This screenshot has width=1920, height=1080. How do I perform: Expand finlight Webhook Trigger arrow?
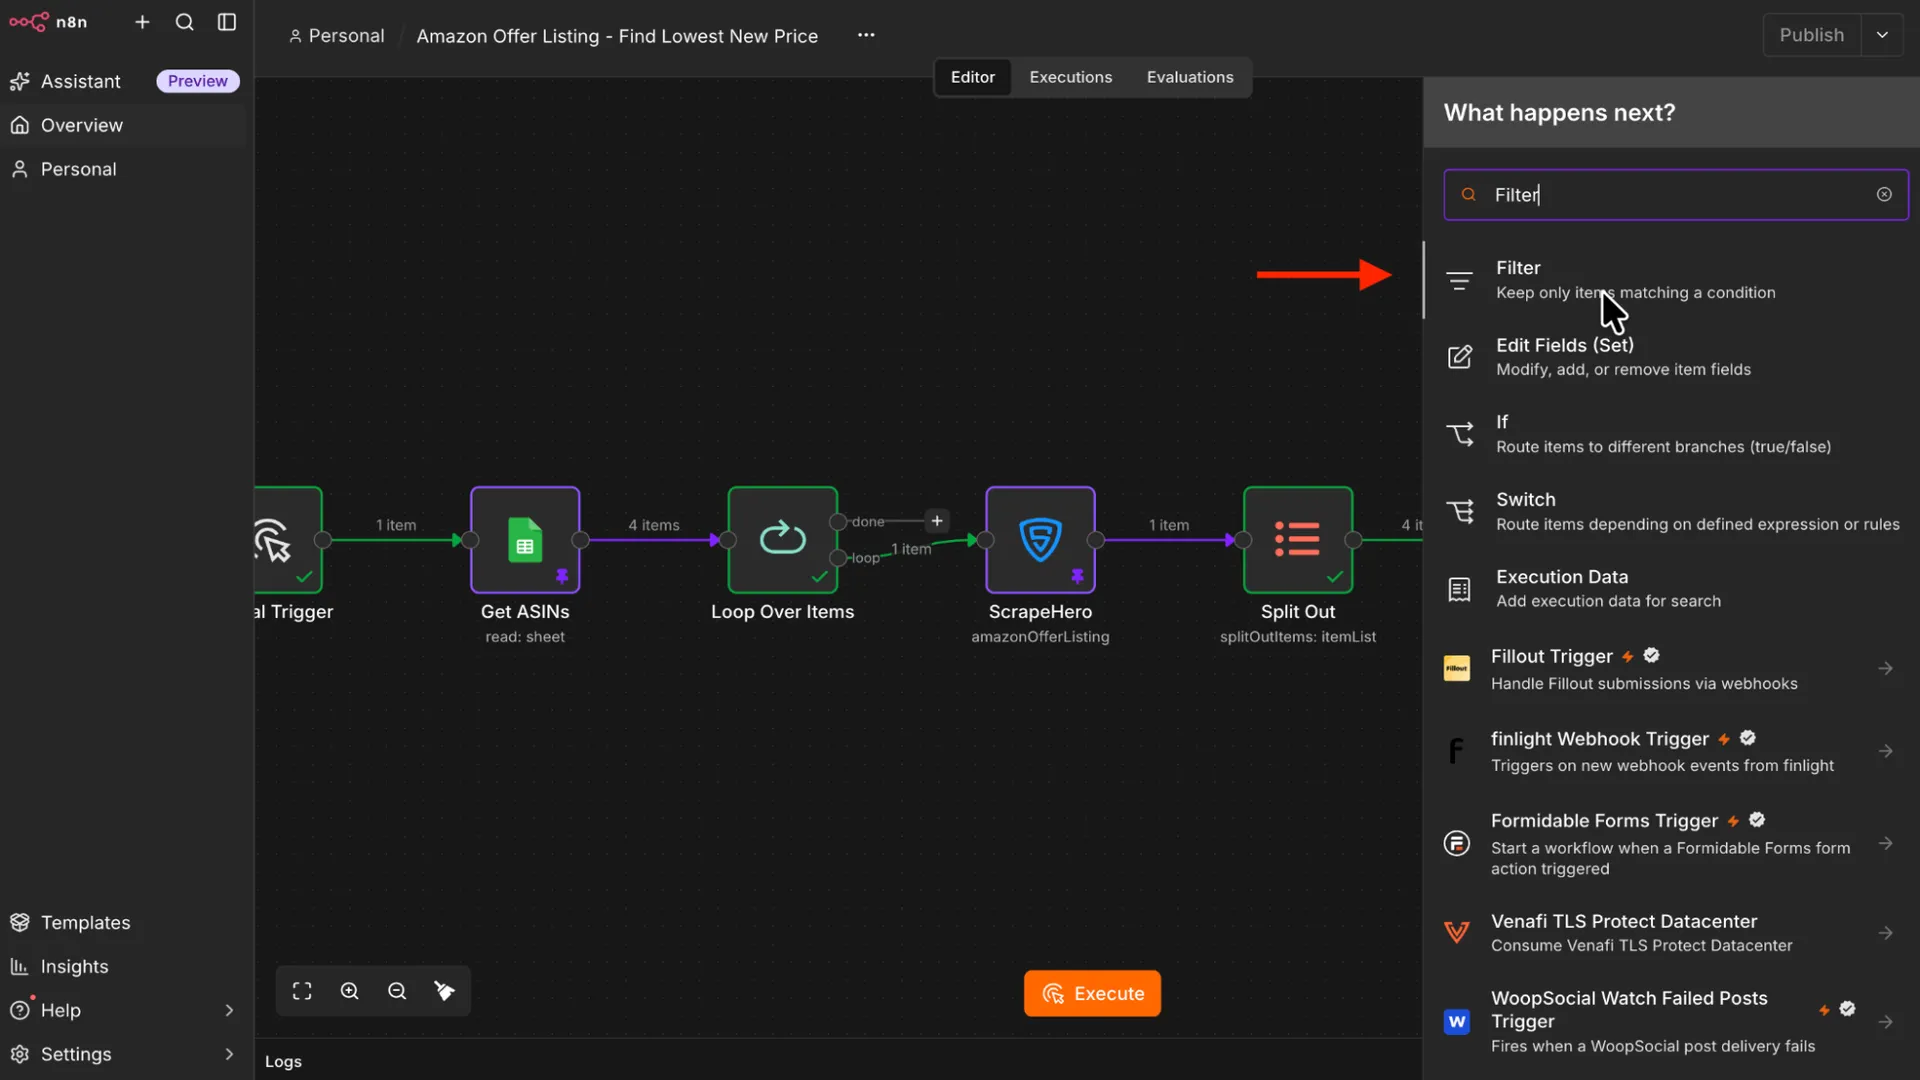(1885, 751)
